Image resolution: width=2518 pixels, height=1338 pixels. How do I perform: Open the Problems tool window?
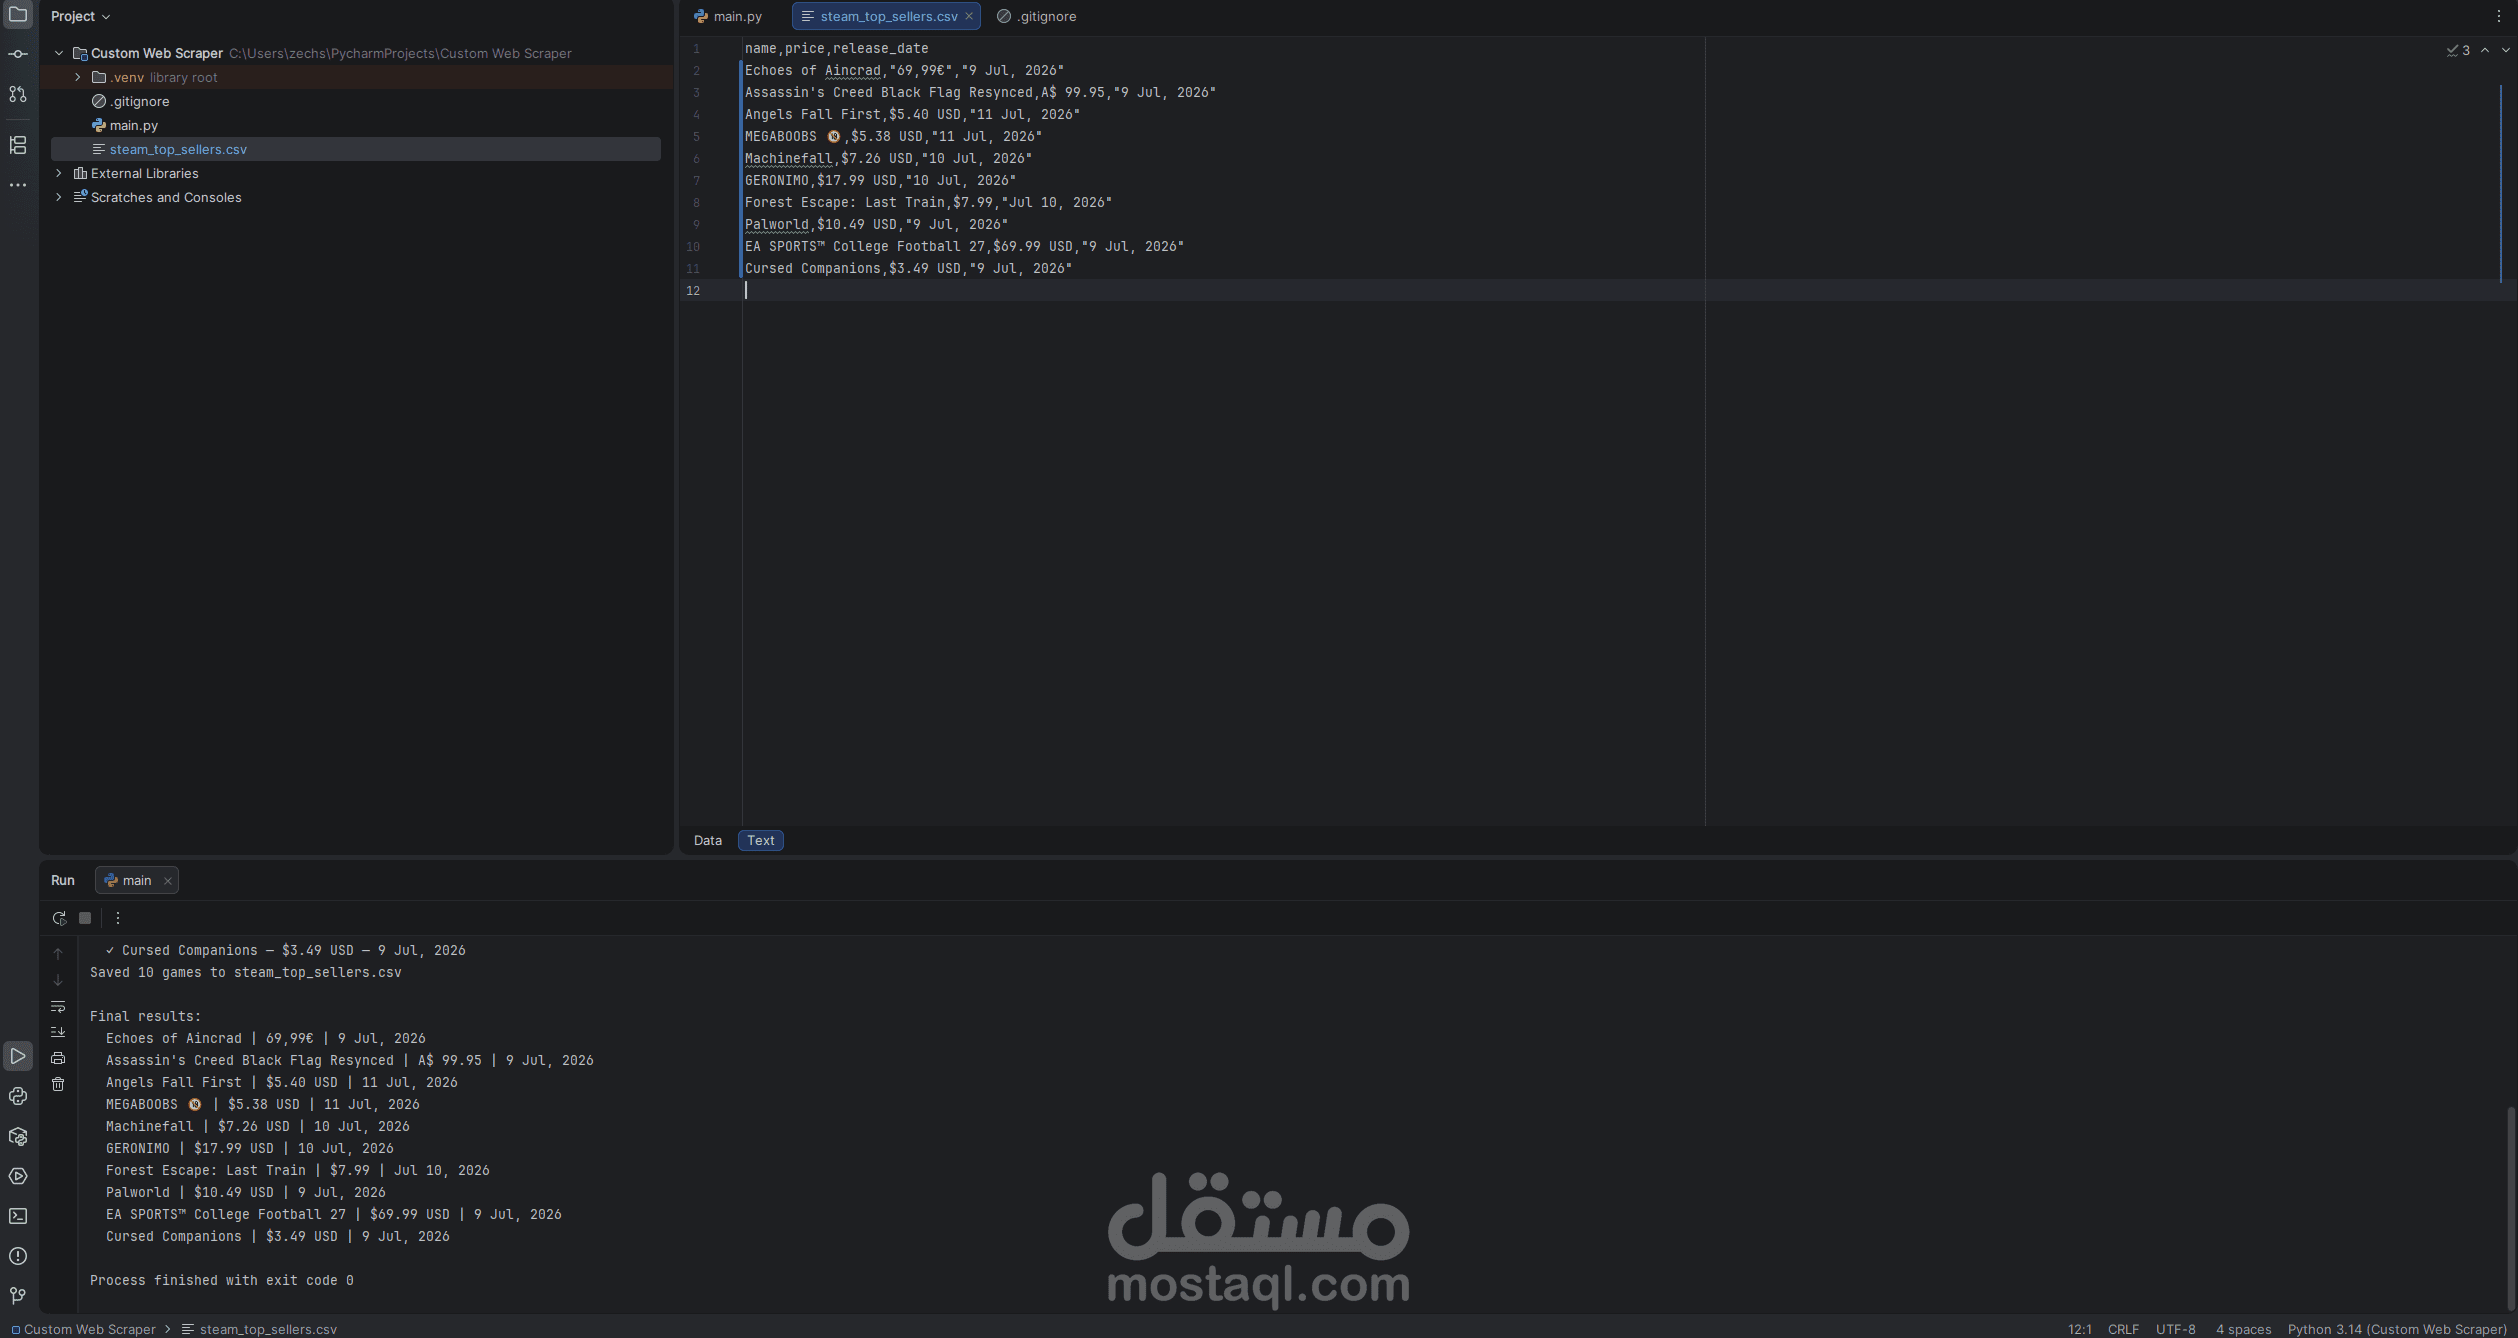pos(18,1256)
